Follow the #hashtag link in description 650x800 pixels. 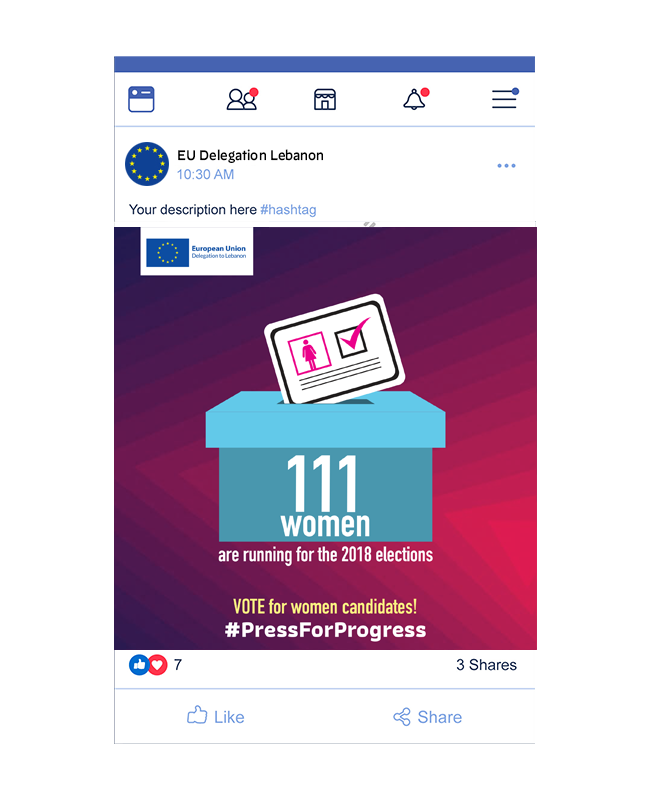288,210
